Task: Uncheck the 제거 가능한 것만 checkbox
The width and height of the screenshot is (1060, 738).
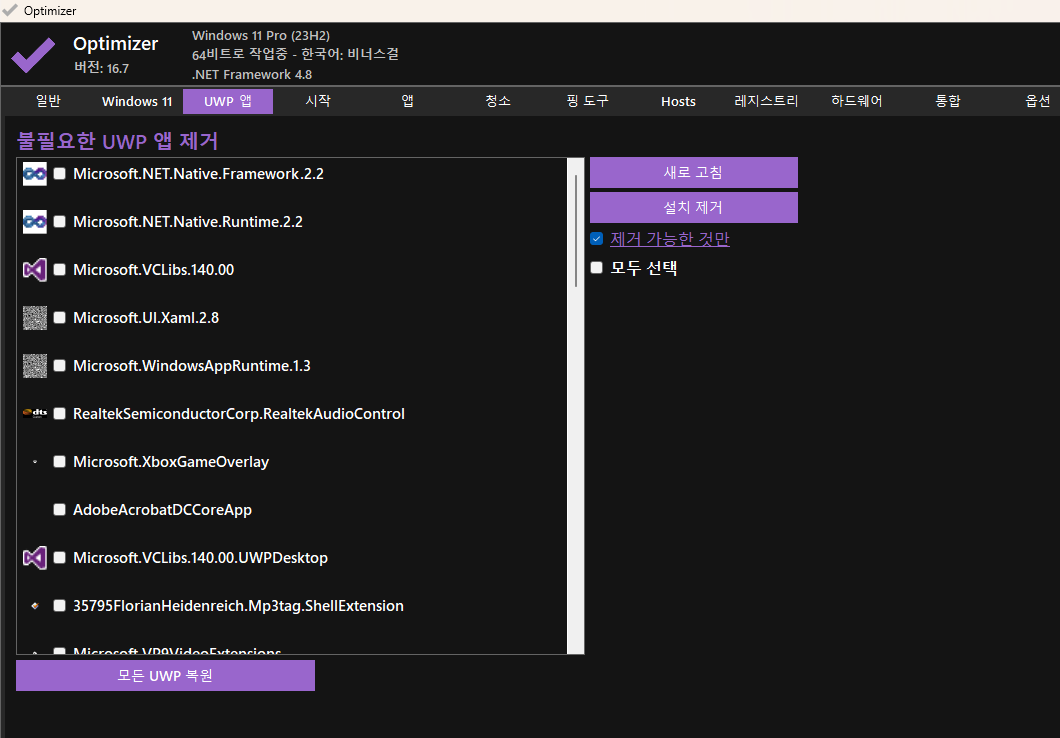Action: pyautogui.click(x=596, y=239)
